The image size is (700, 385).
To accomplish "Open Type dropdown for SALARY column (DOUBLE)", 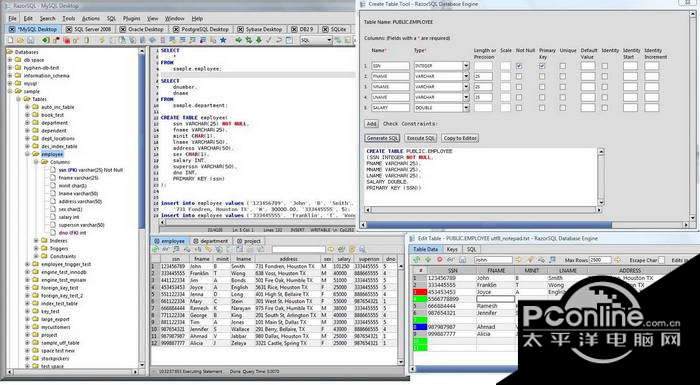I will point(466,108).
